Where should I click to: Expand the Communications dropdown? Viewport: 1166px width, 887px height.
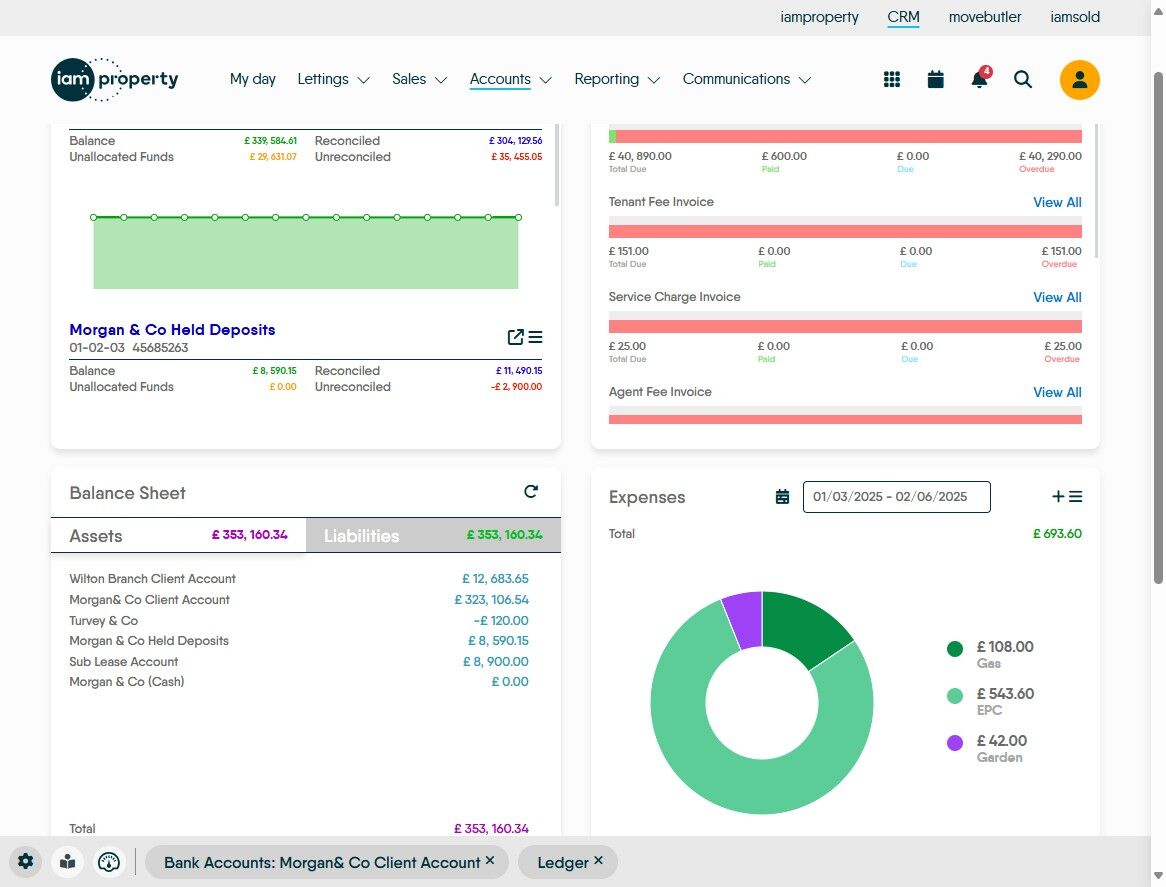(x=746, y=79)
